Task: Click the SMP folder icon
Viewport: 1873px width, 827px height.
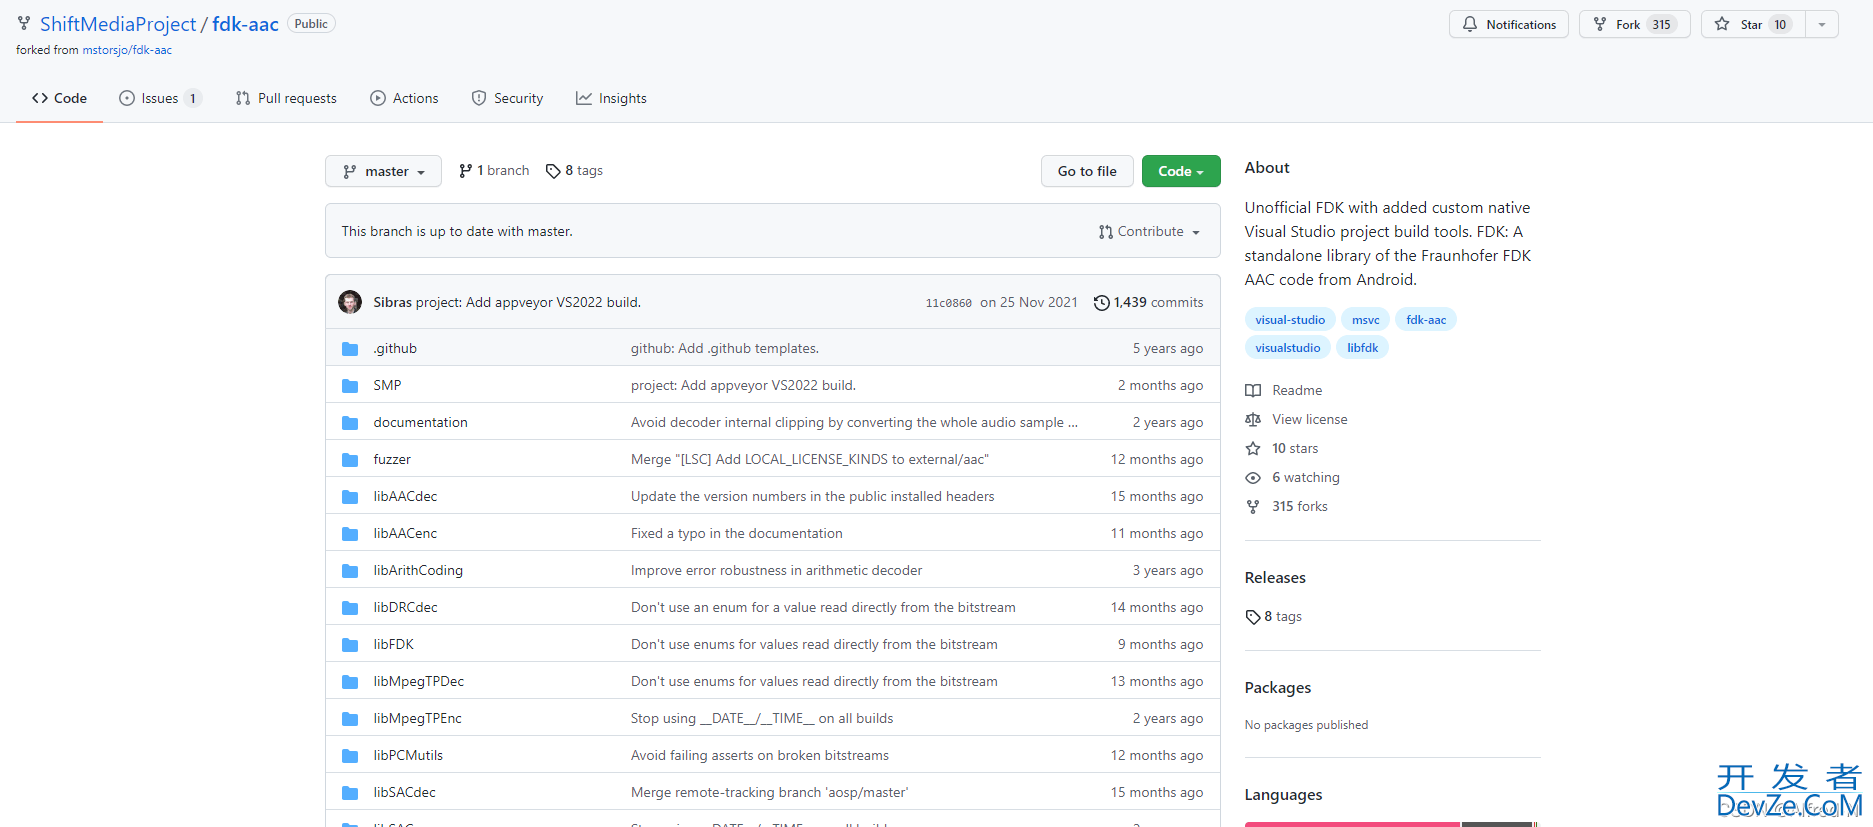Action: pos(350,386)
